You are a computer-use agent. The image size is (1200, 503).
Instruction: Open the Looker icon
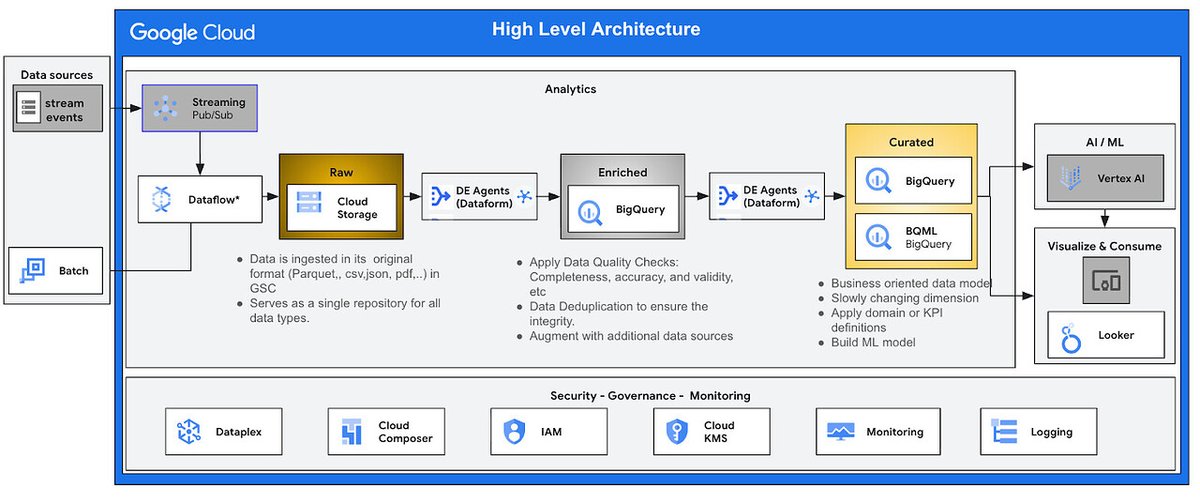pyautogui.click(x=1070, y=335)
